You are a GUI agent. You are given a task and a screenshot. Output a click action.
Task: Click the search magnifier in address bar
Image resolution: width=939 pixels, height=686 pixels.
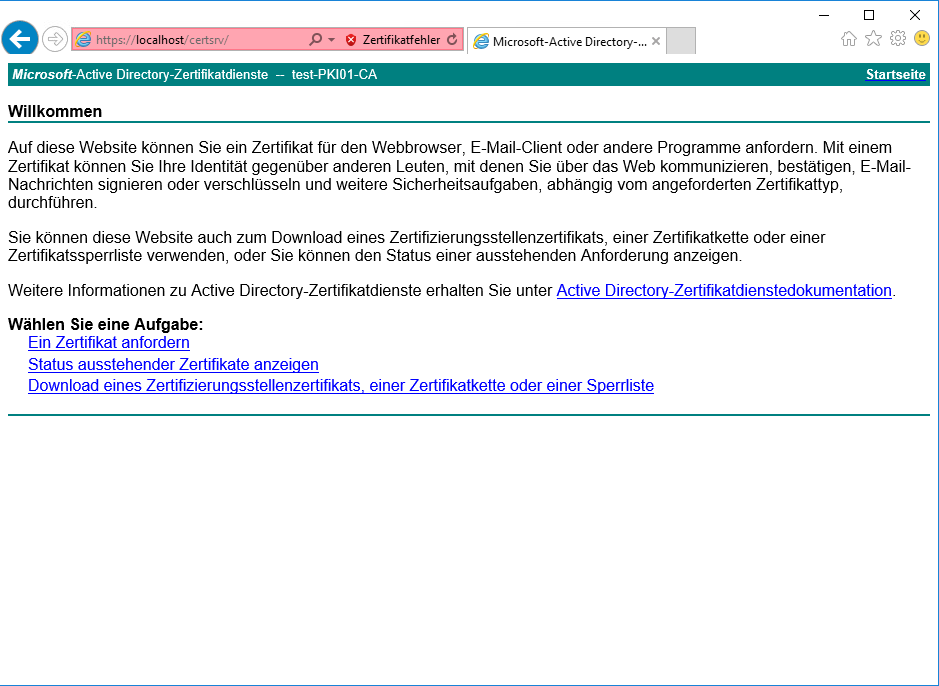pos(316,40)
